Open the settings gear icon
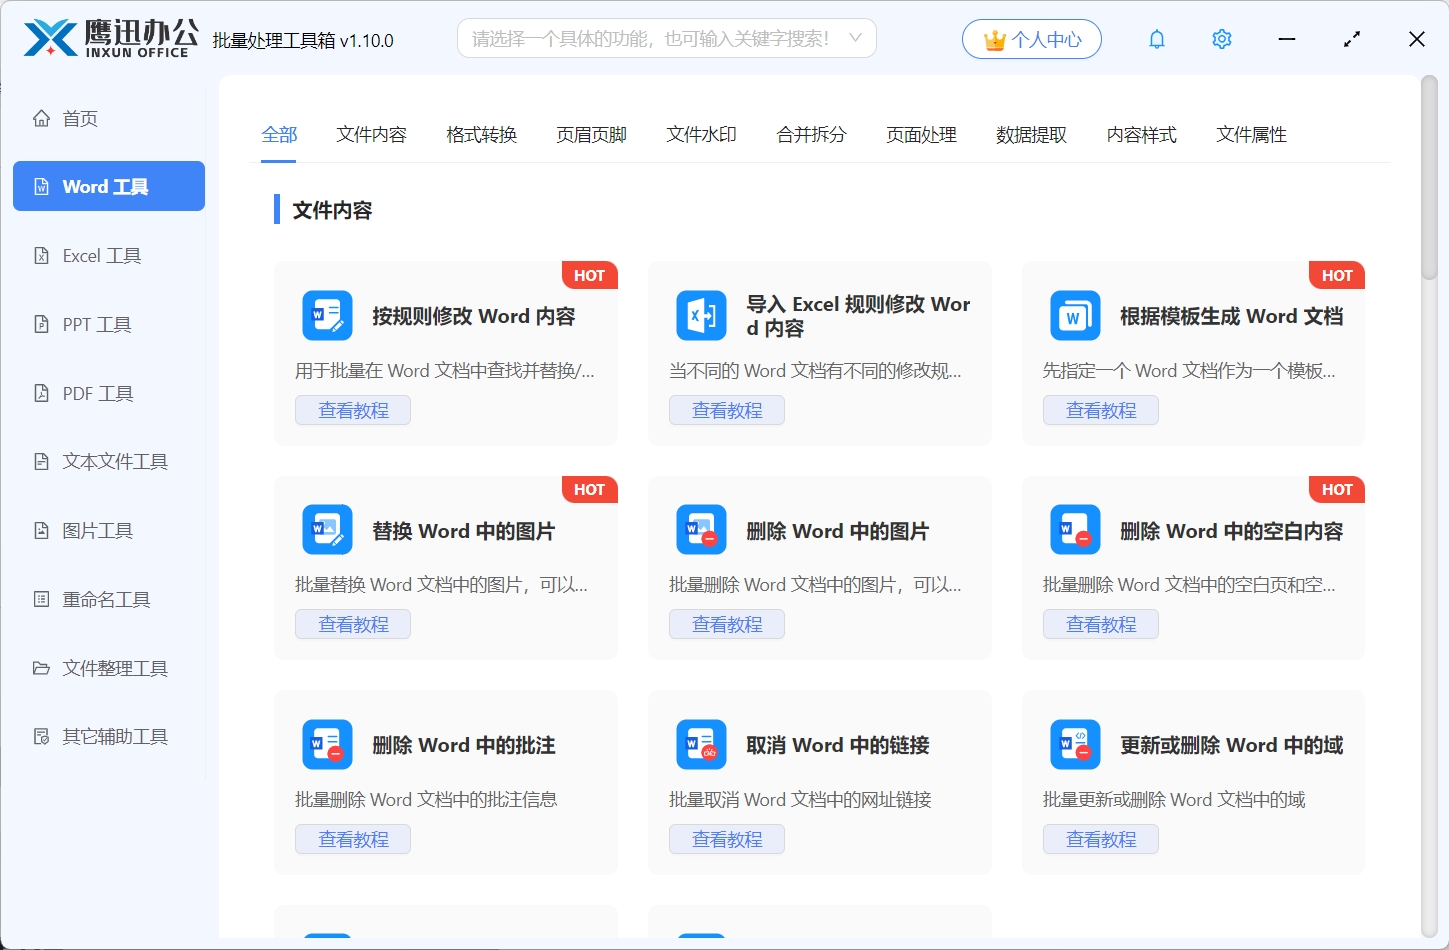Image resolution: width=1449 pixels, height=950 pixels. [x=1221, y=39]
